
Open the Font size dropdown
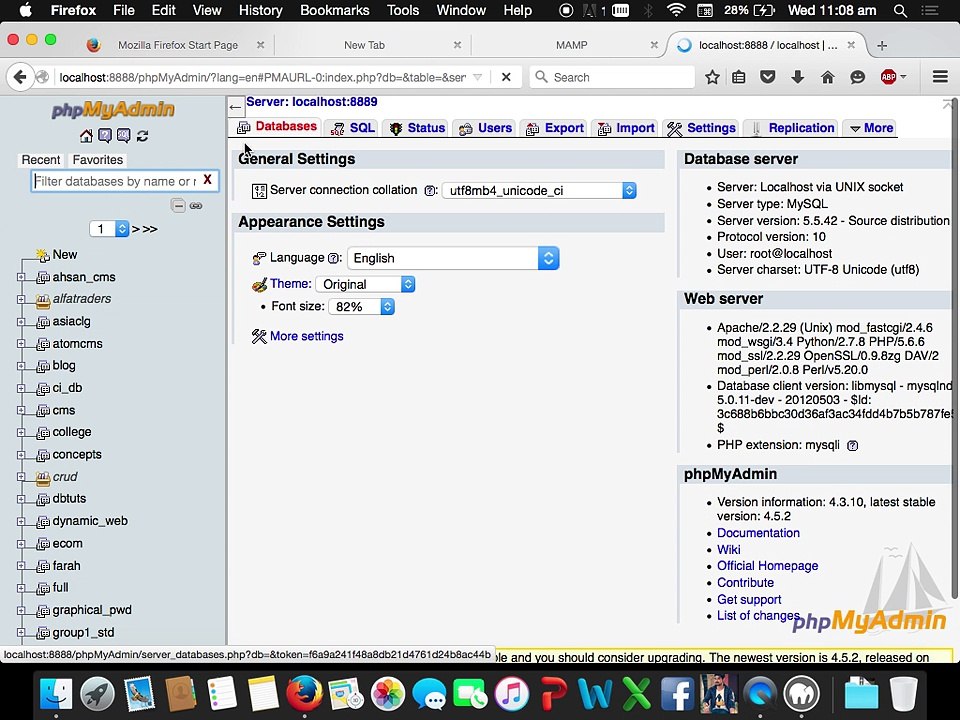tap(361, 306)
